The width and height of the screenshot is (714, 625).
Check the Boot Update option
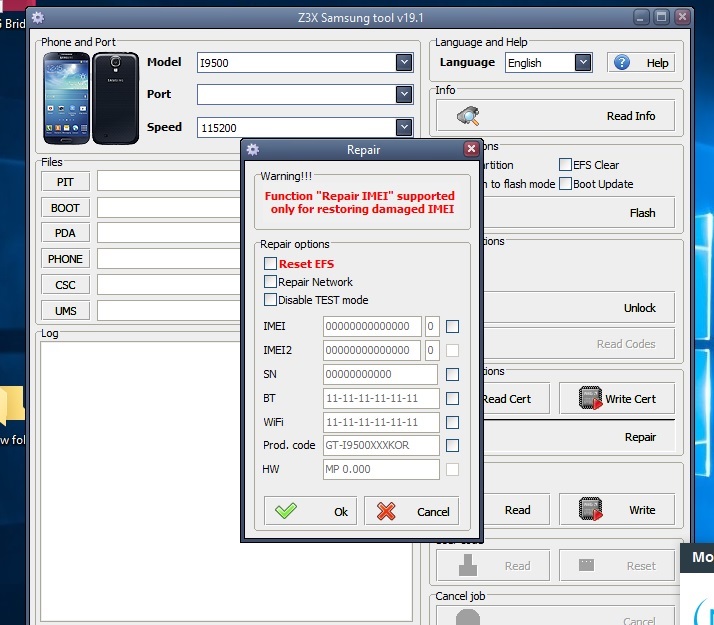point(565,183)
